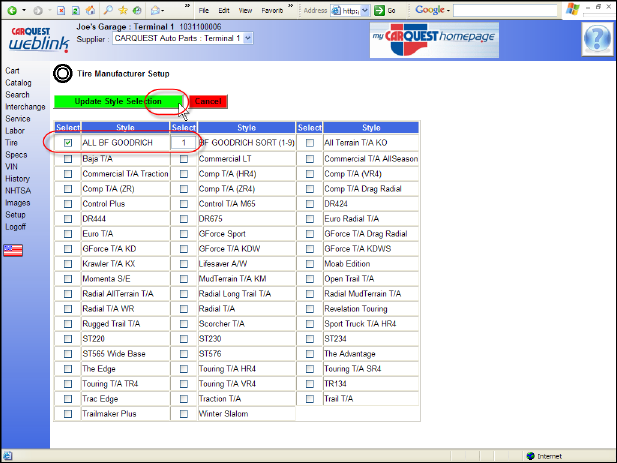This screenshot has height=463, width=617.
Task: Go to the Cart page
Action: pyautogui.click(x=12, y=71)
